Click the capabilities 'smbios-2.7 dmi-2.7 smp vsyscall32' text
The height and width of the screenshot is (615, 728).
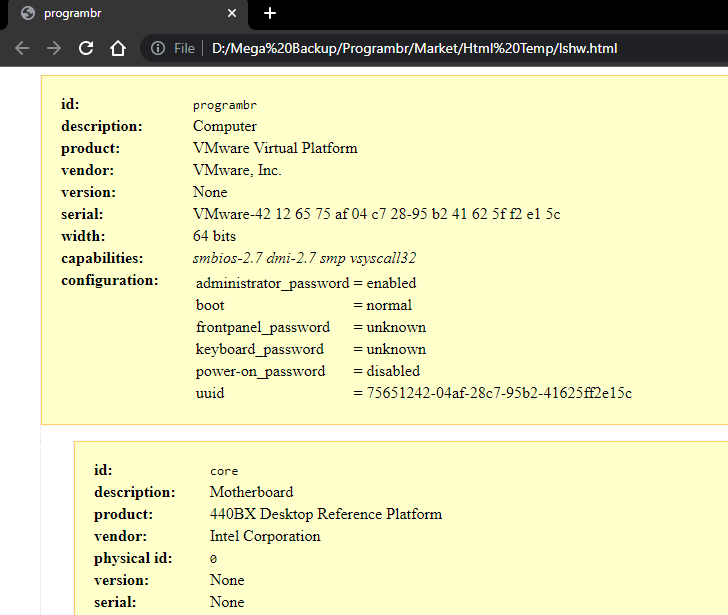pyautogui.click(x=305, y=258)
